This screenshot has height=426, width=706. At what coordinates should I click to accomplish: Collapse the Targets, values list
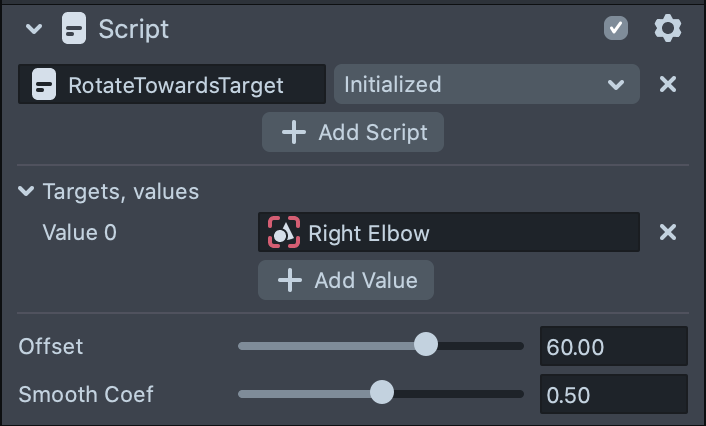[26, 191]
